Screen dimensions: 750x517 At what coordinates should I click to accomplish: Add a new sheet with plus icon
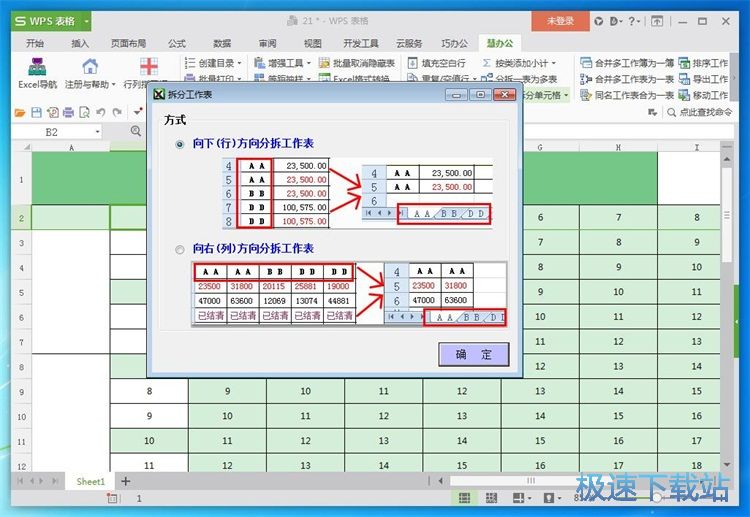pyautogui.click(x=125, y=481)
